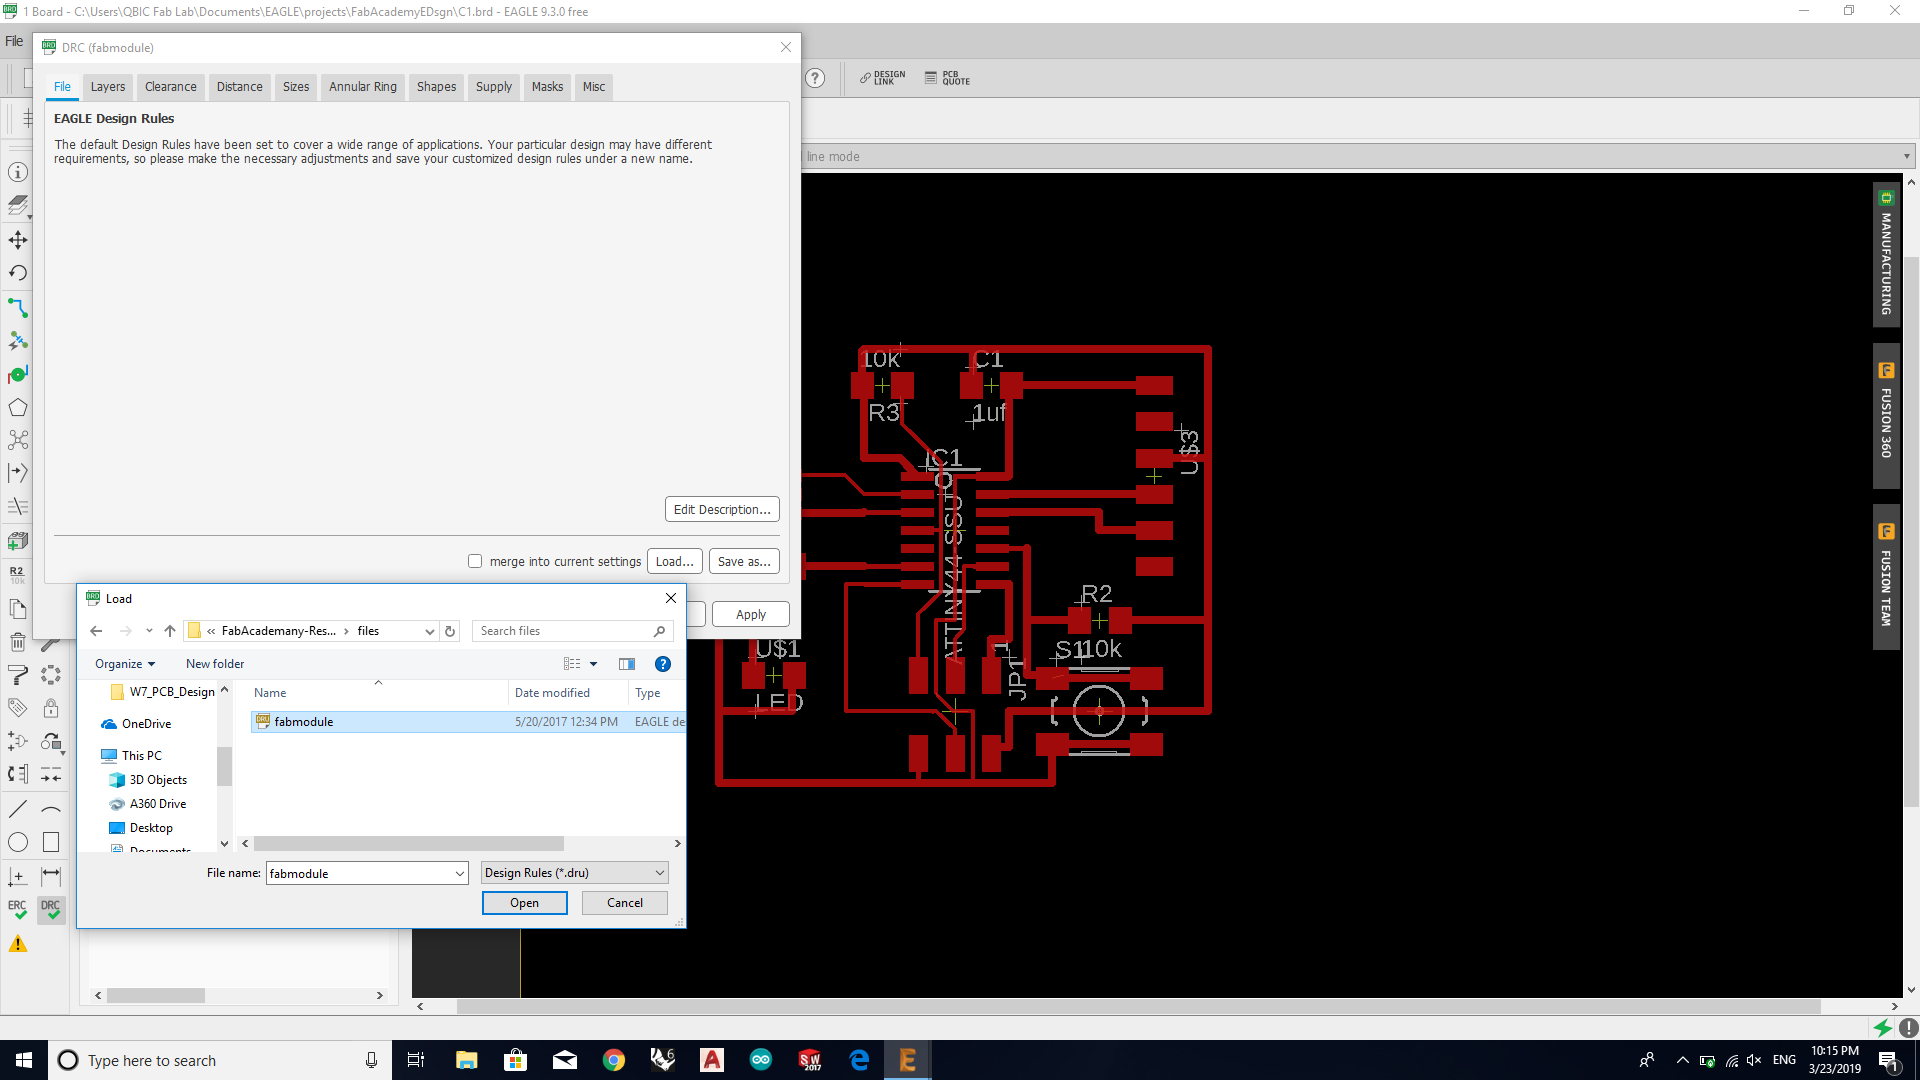The image size is (1920, 1080).
Task: Click the Edit Description button
Action: coord(721,510)
